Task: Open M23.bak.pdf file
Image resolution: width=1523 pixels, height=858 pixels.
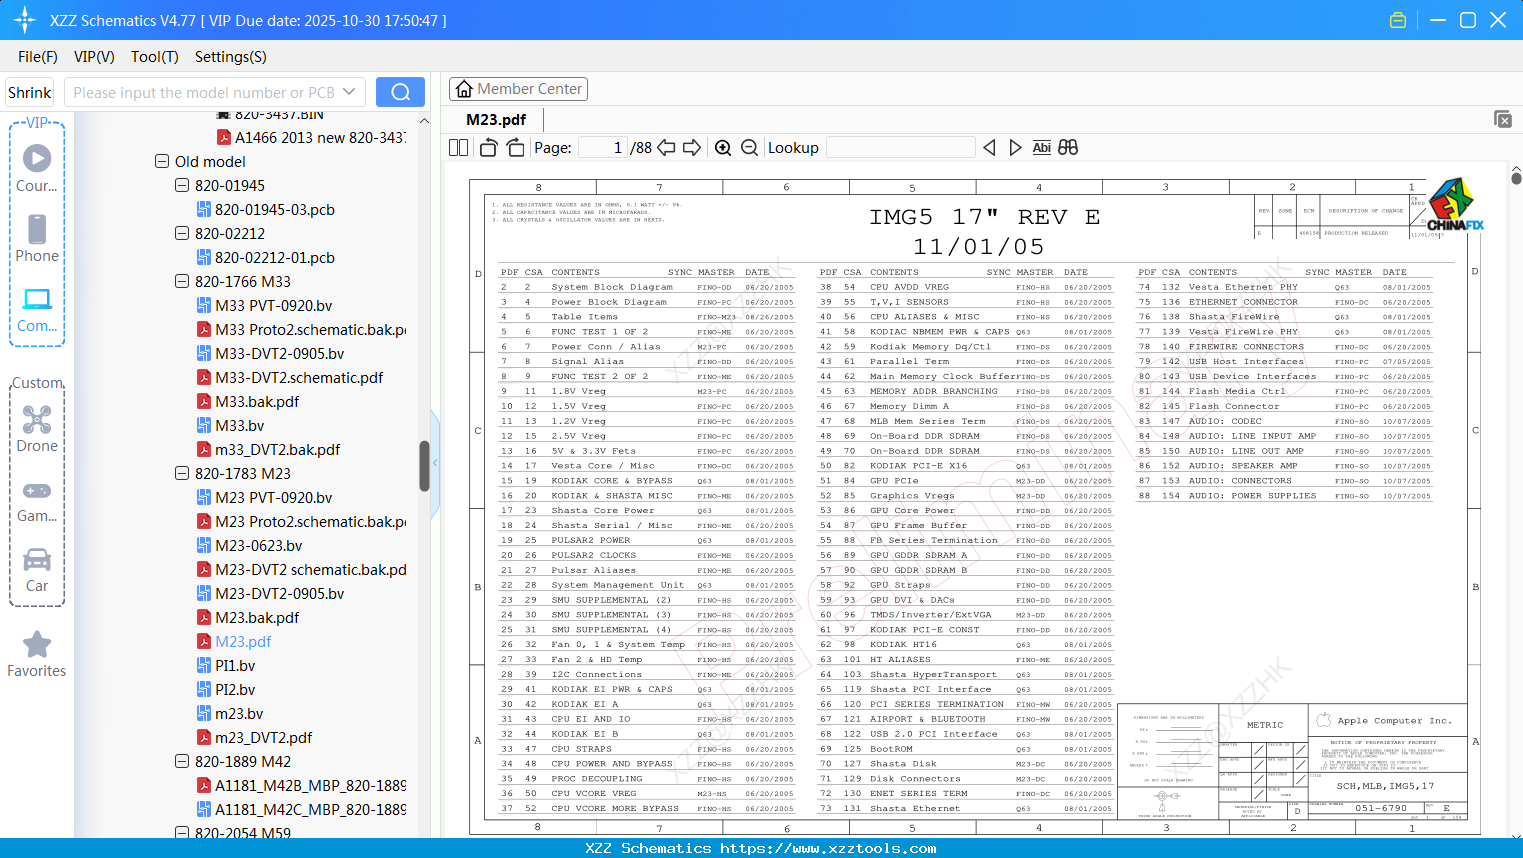Action: click(x=248, y=617)
